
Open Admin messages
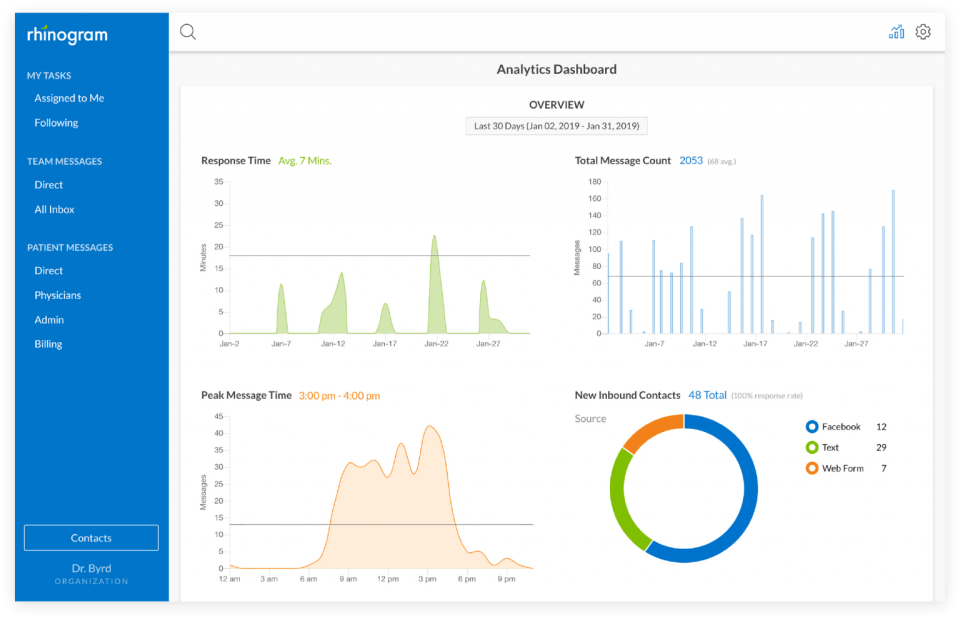(x=49, y=320)
